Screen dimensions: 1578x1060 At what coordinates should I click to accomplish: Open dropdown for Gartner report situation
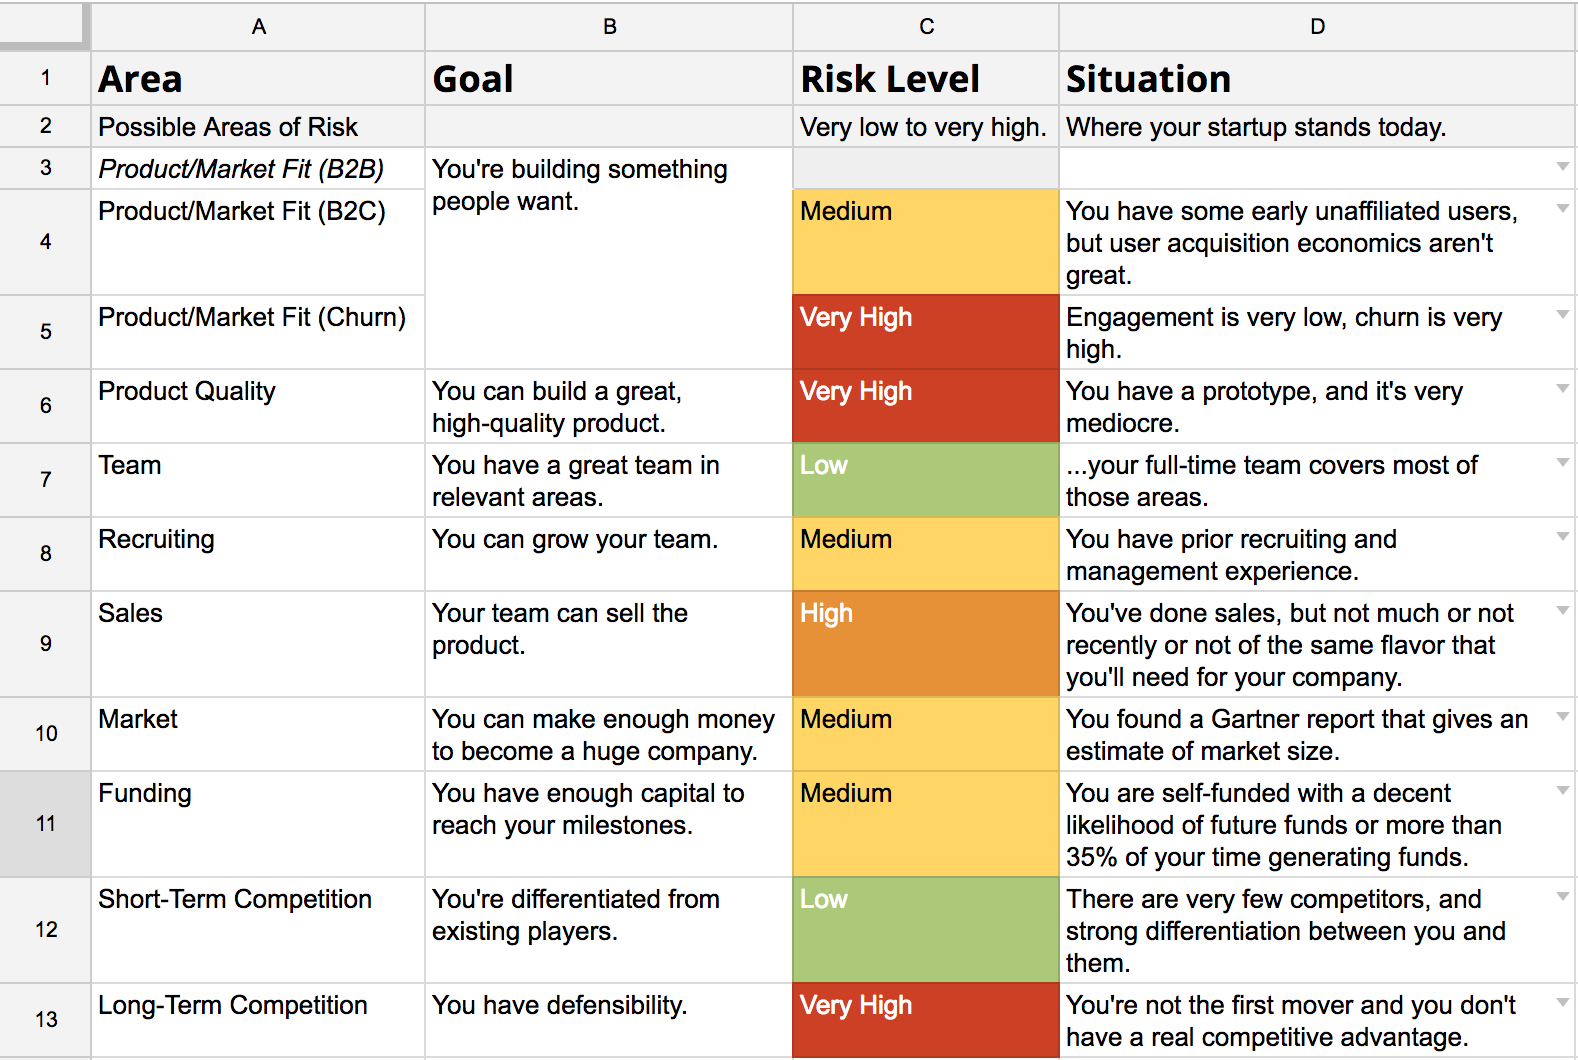point(1562,717)
